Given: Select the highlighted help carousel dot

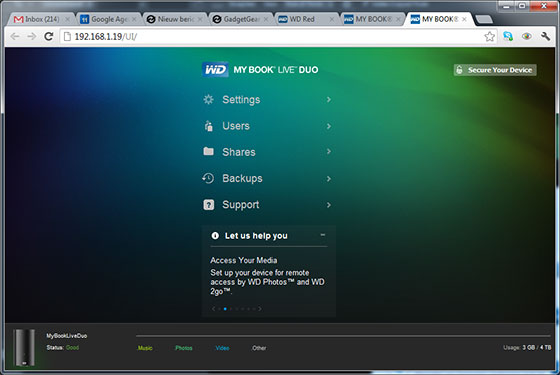Looking at the screenshot, I should pyautogui.click(x=225, y=309).
